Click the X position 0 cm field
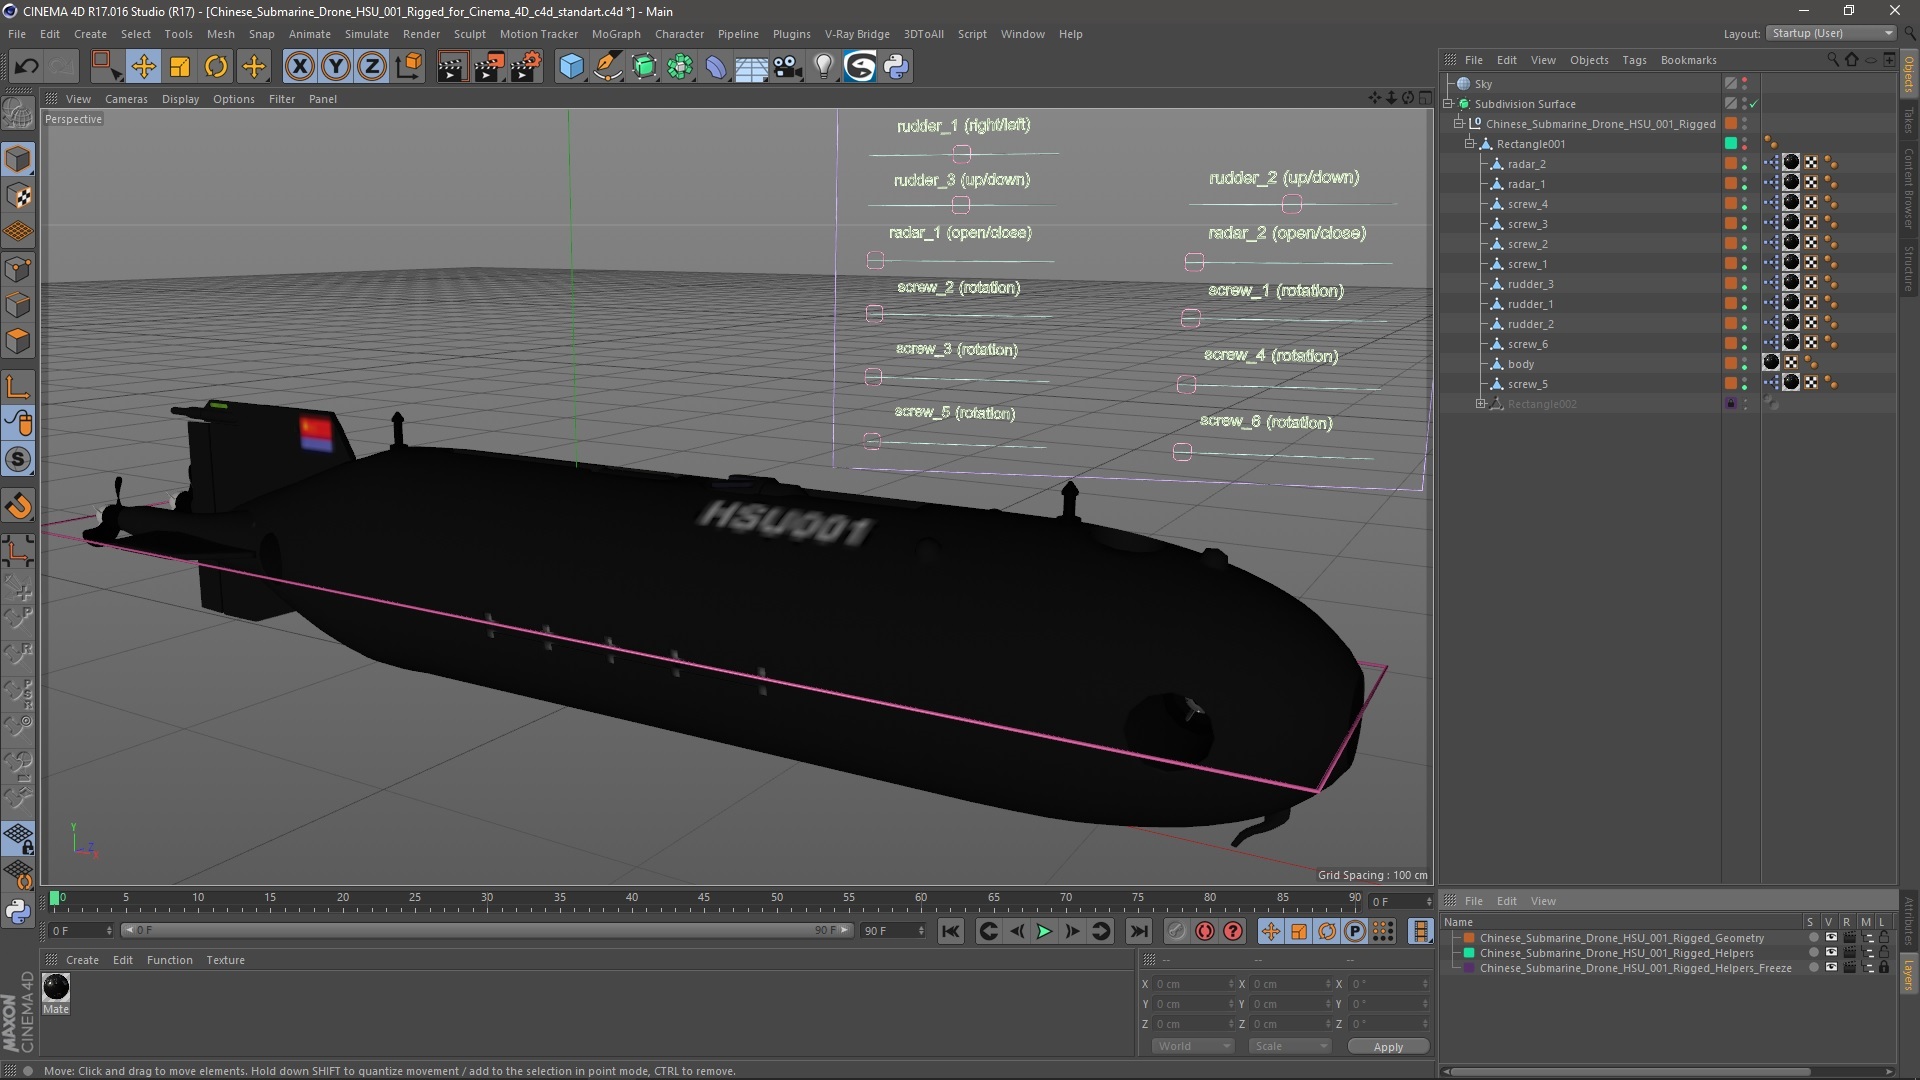Screen dimensions: 1920x1080 click(1194, 984)
